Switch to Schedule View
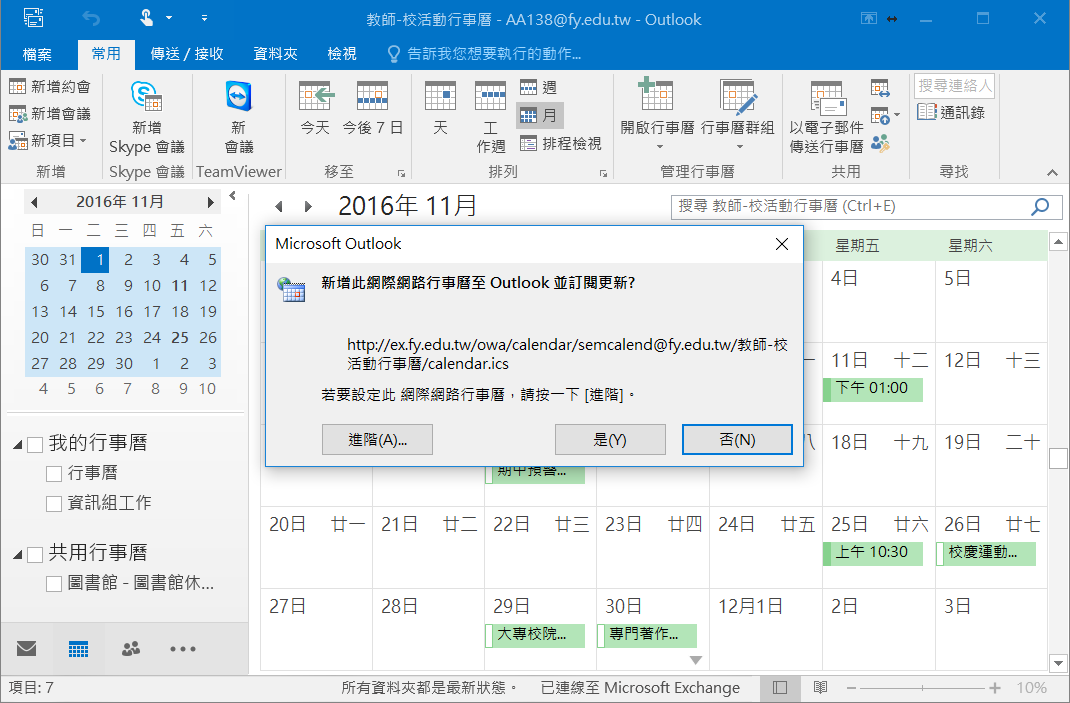 pyautogui.click(x=561, y=143)
